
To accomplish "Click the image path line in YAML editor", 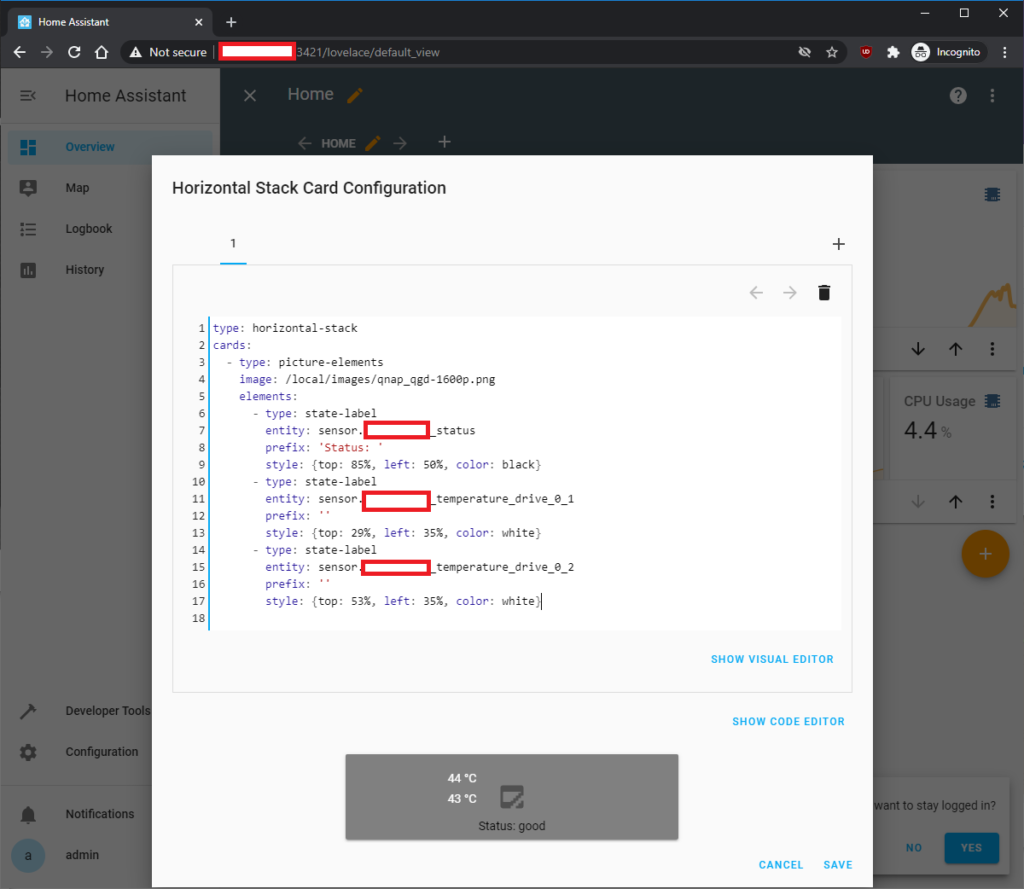I will [x=367, y=380].
